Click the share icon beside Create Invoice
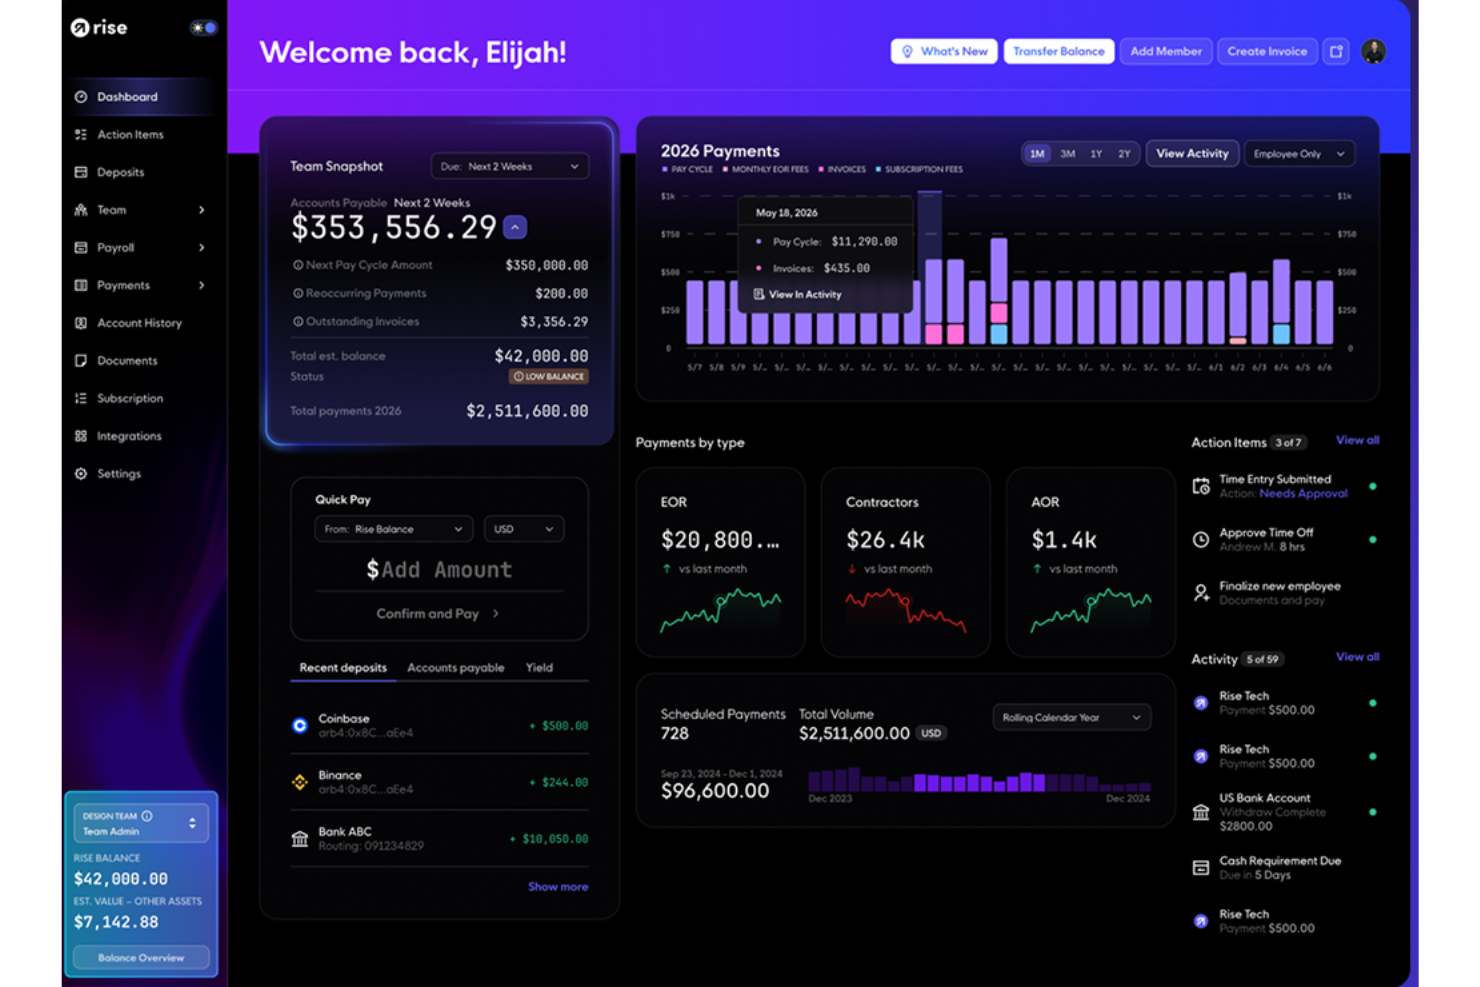Image resolution: width=1480 pixels, height=987 pixels. (x=1336, y=52)
